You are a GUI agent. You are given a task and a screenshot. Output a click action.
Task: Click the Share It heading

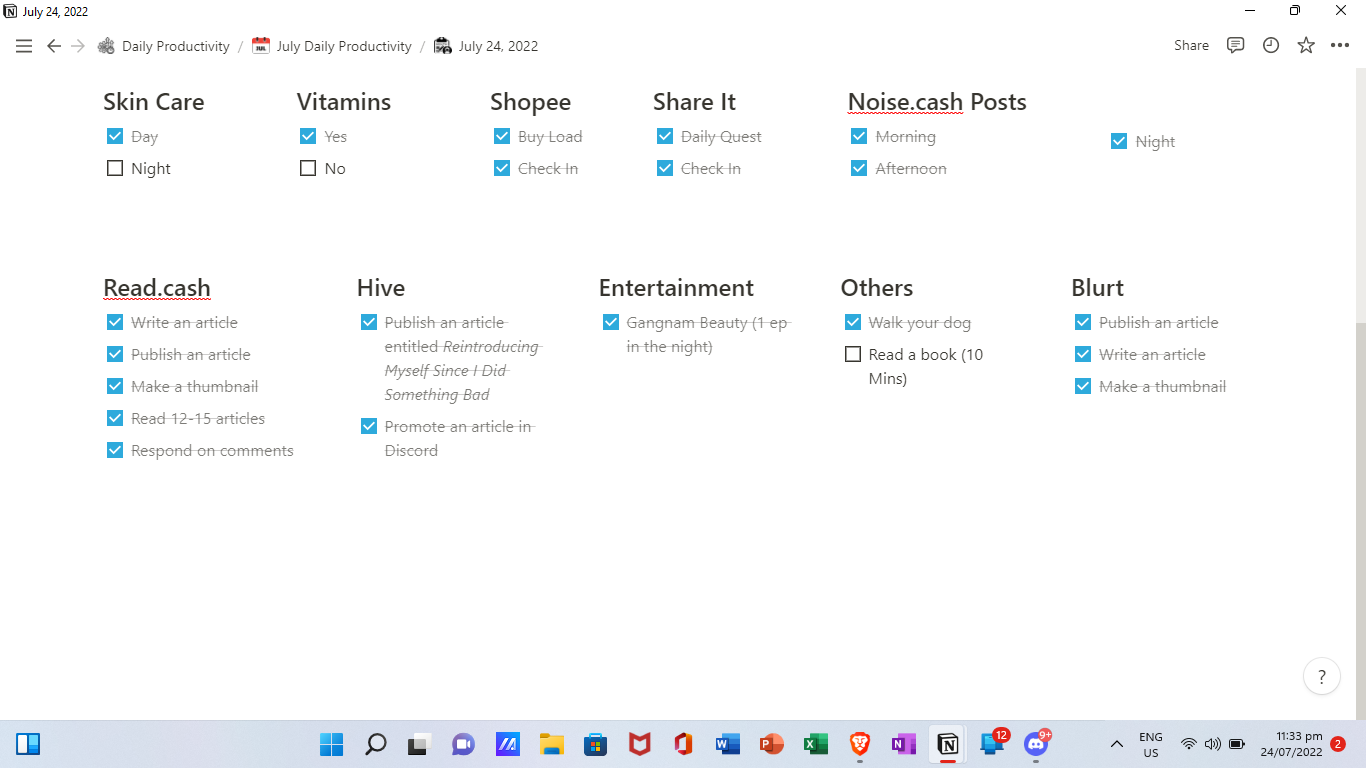[694, 102]
